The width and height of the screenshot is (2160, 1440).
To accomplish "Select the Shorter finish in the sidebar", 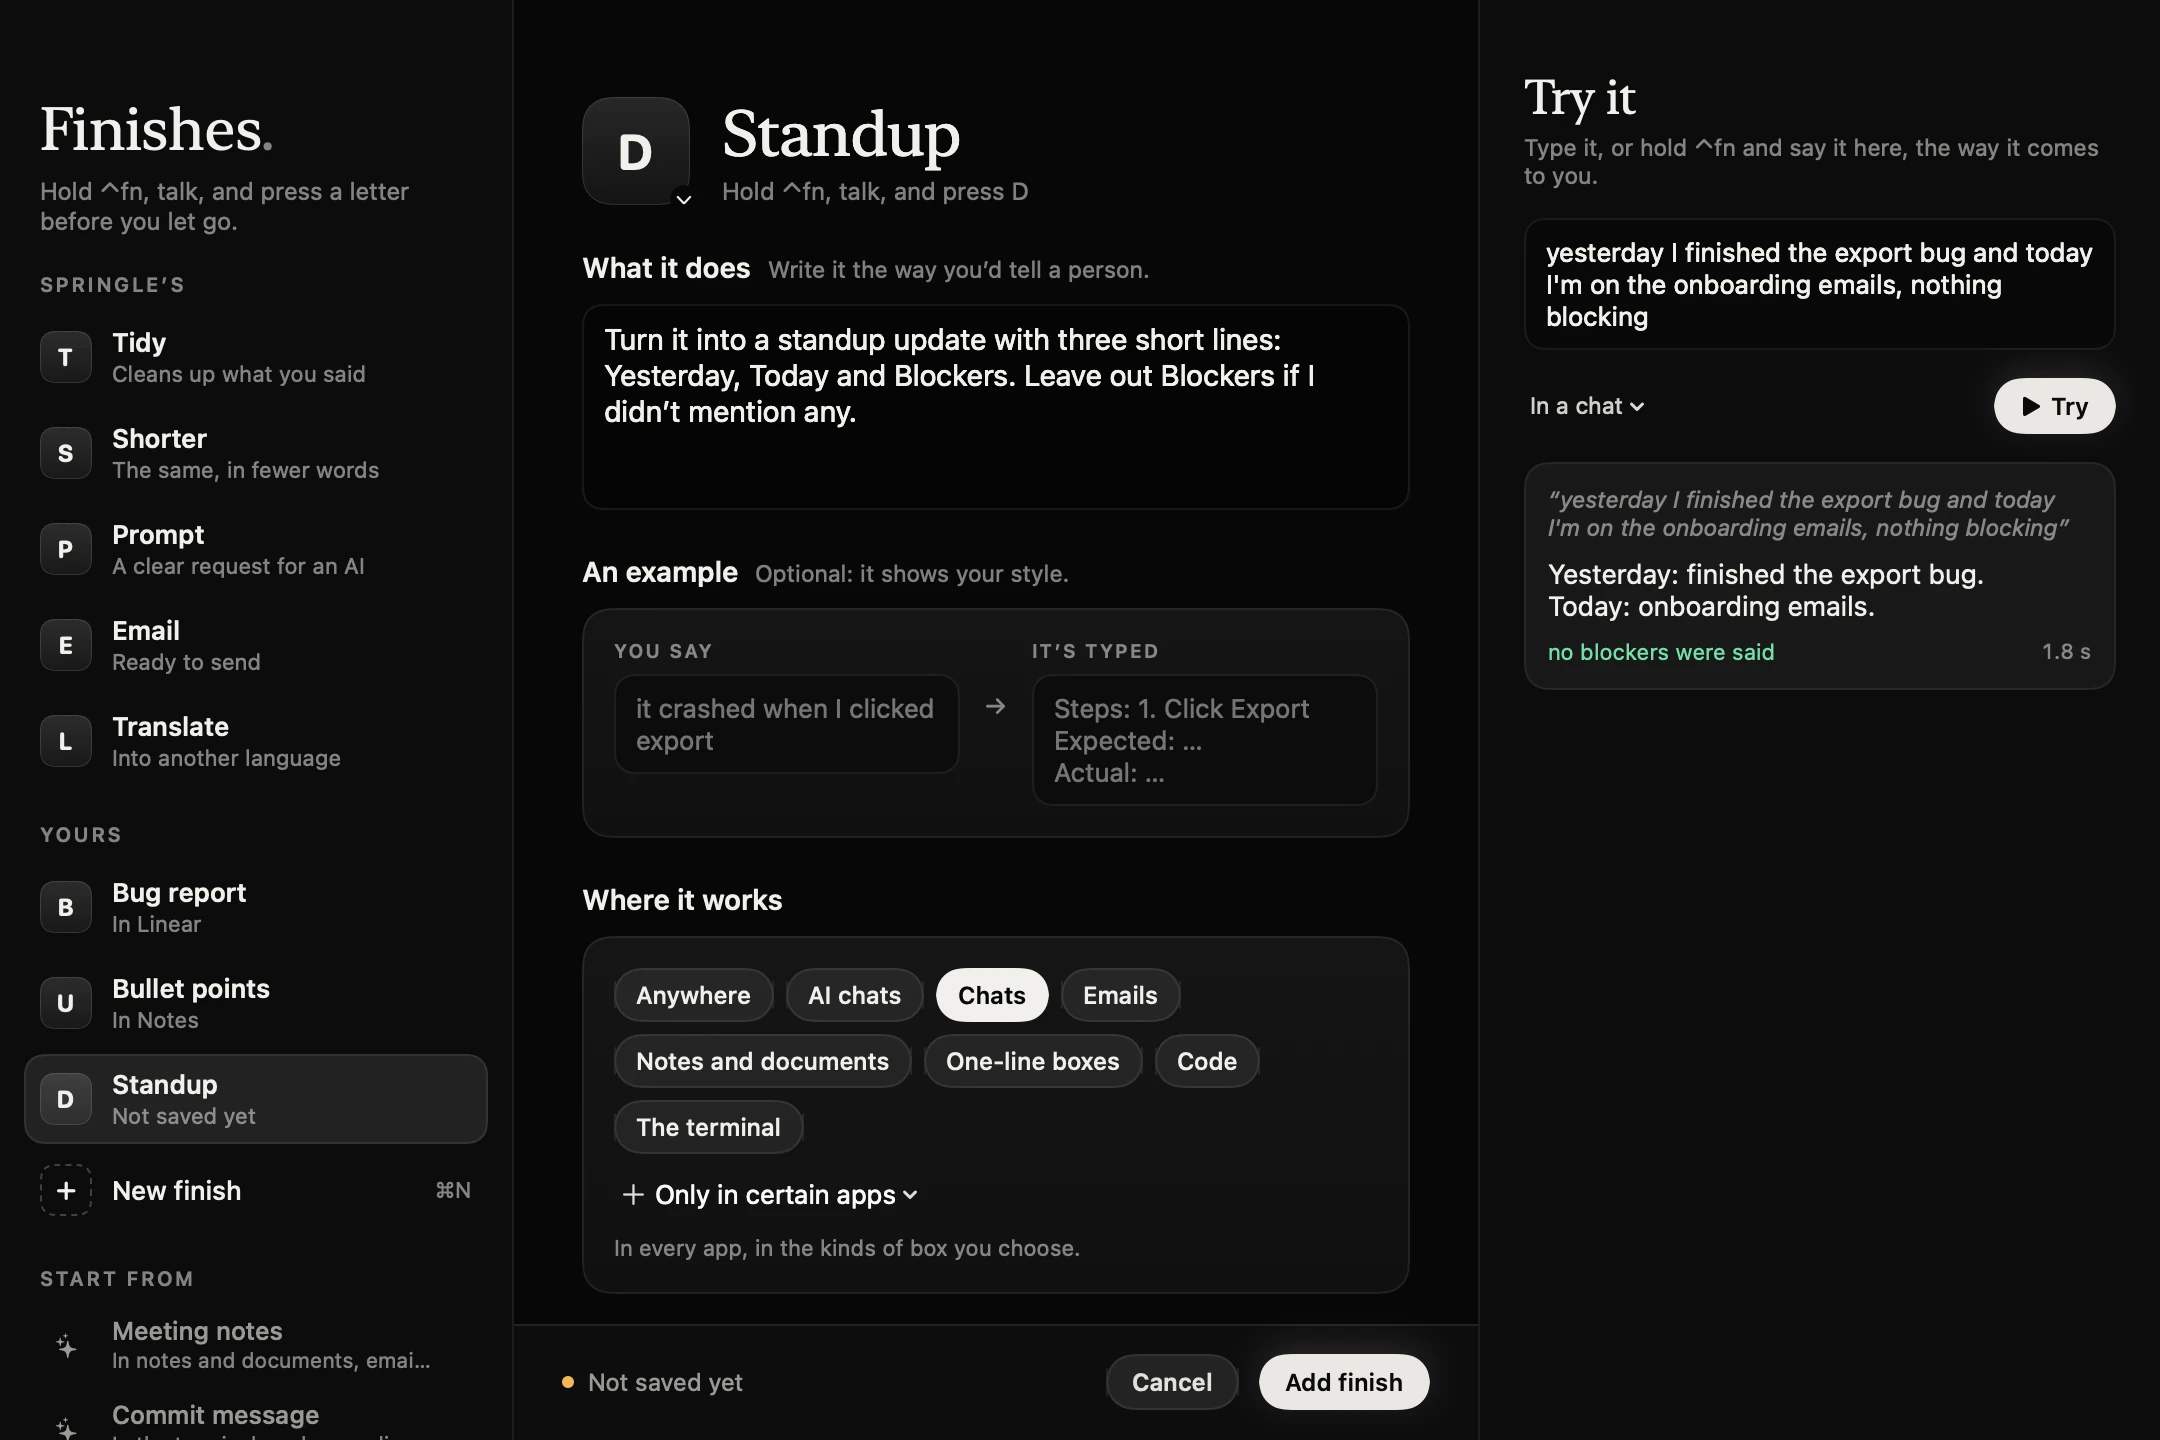I will 256,453.
